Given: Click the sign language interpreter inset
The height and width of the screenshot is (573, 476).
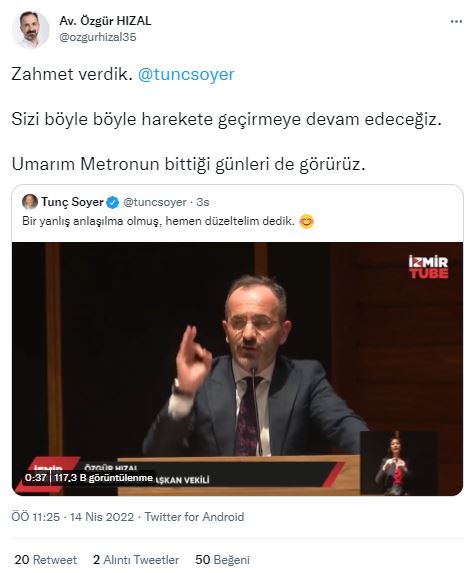Looking at the screenshot, I should pyautogui.click(x=399, y=463).
